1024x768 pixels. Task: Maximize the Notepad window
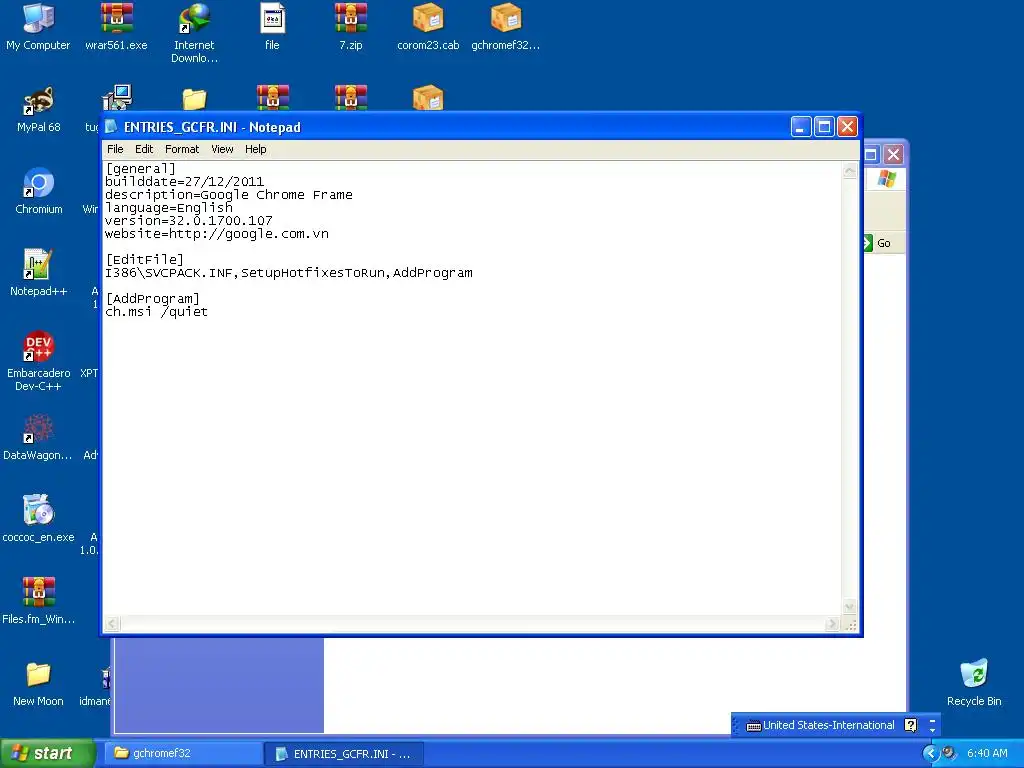824,127
